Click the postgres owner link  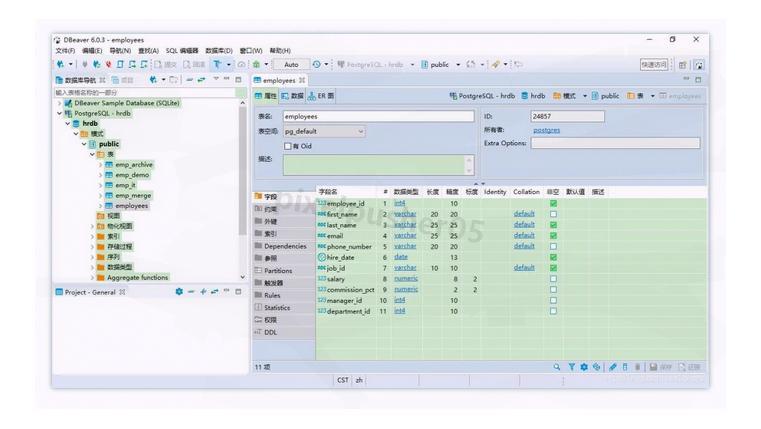click(547, 130)
